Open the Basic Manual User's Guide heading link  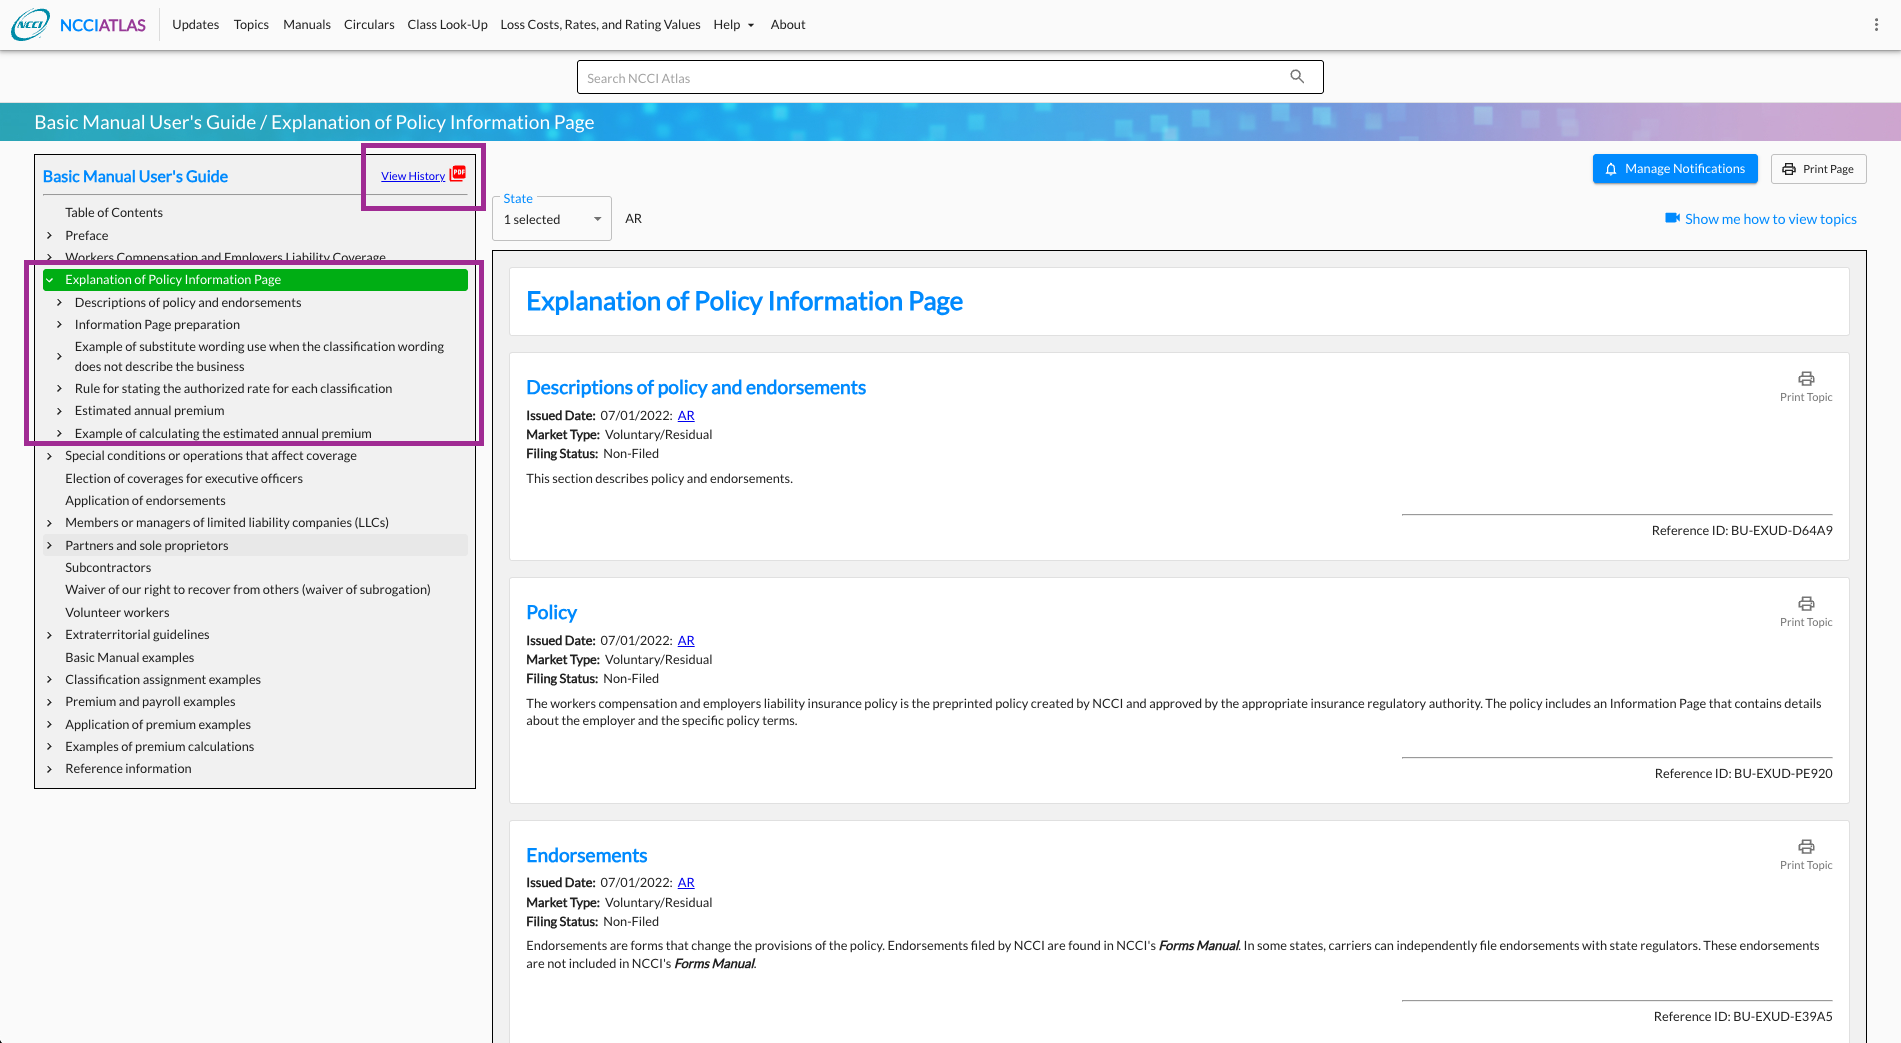point(135,176)
